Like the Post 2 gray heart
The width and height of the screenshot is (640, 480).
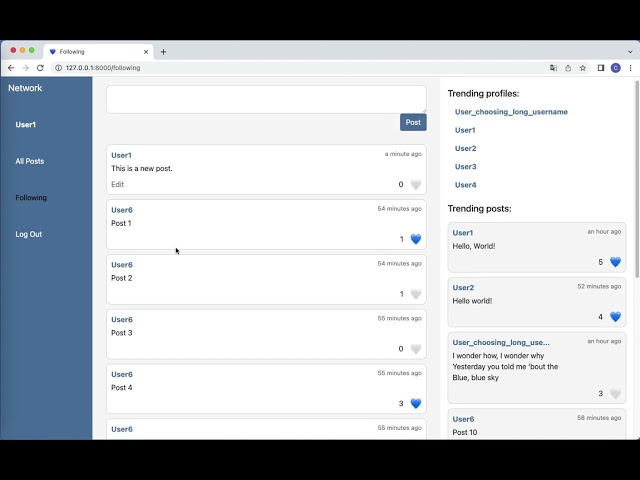(x=416, y=294)
